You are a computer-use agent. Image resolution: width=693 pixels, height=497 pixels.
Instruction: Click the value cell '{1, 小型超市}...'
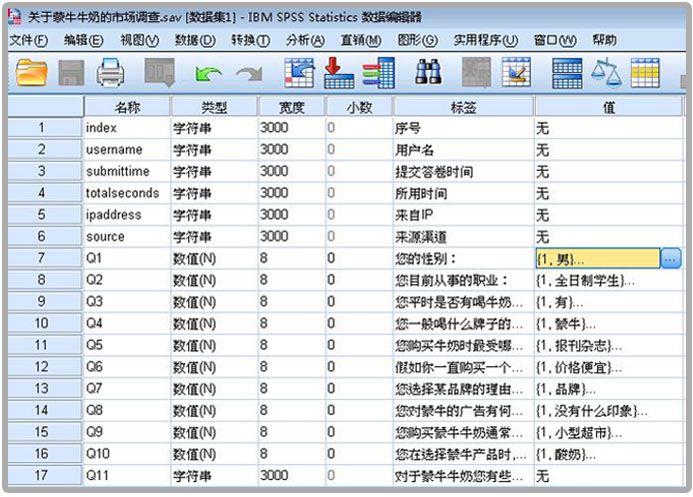(x=609, y=432)
